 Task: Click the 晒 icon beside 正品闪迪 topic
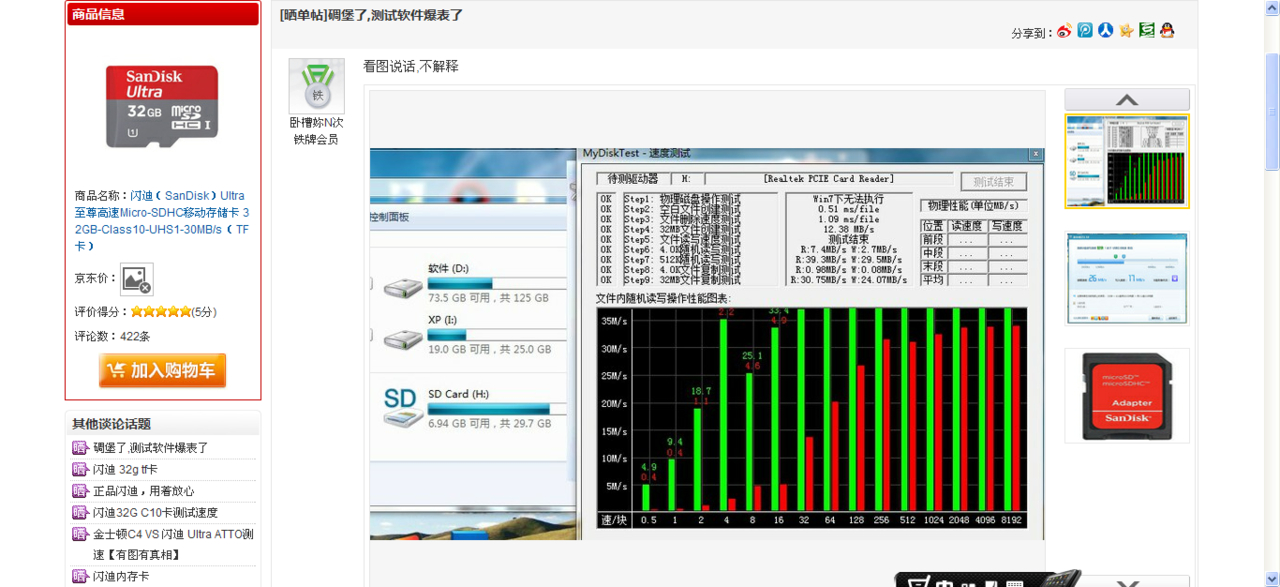(80, 491)
